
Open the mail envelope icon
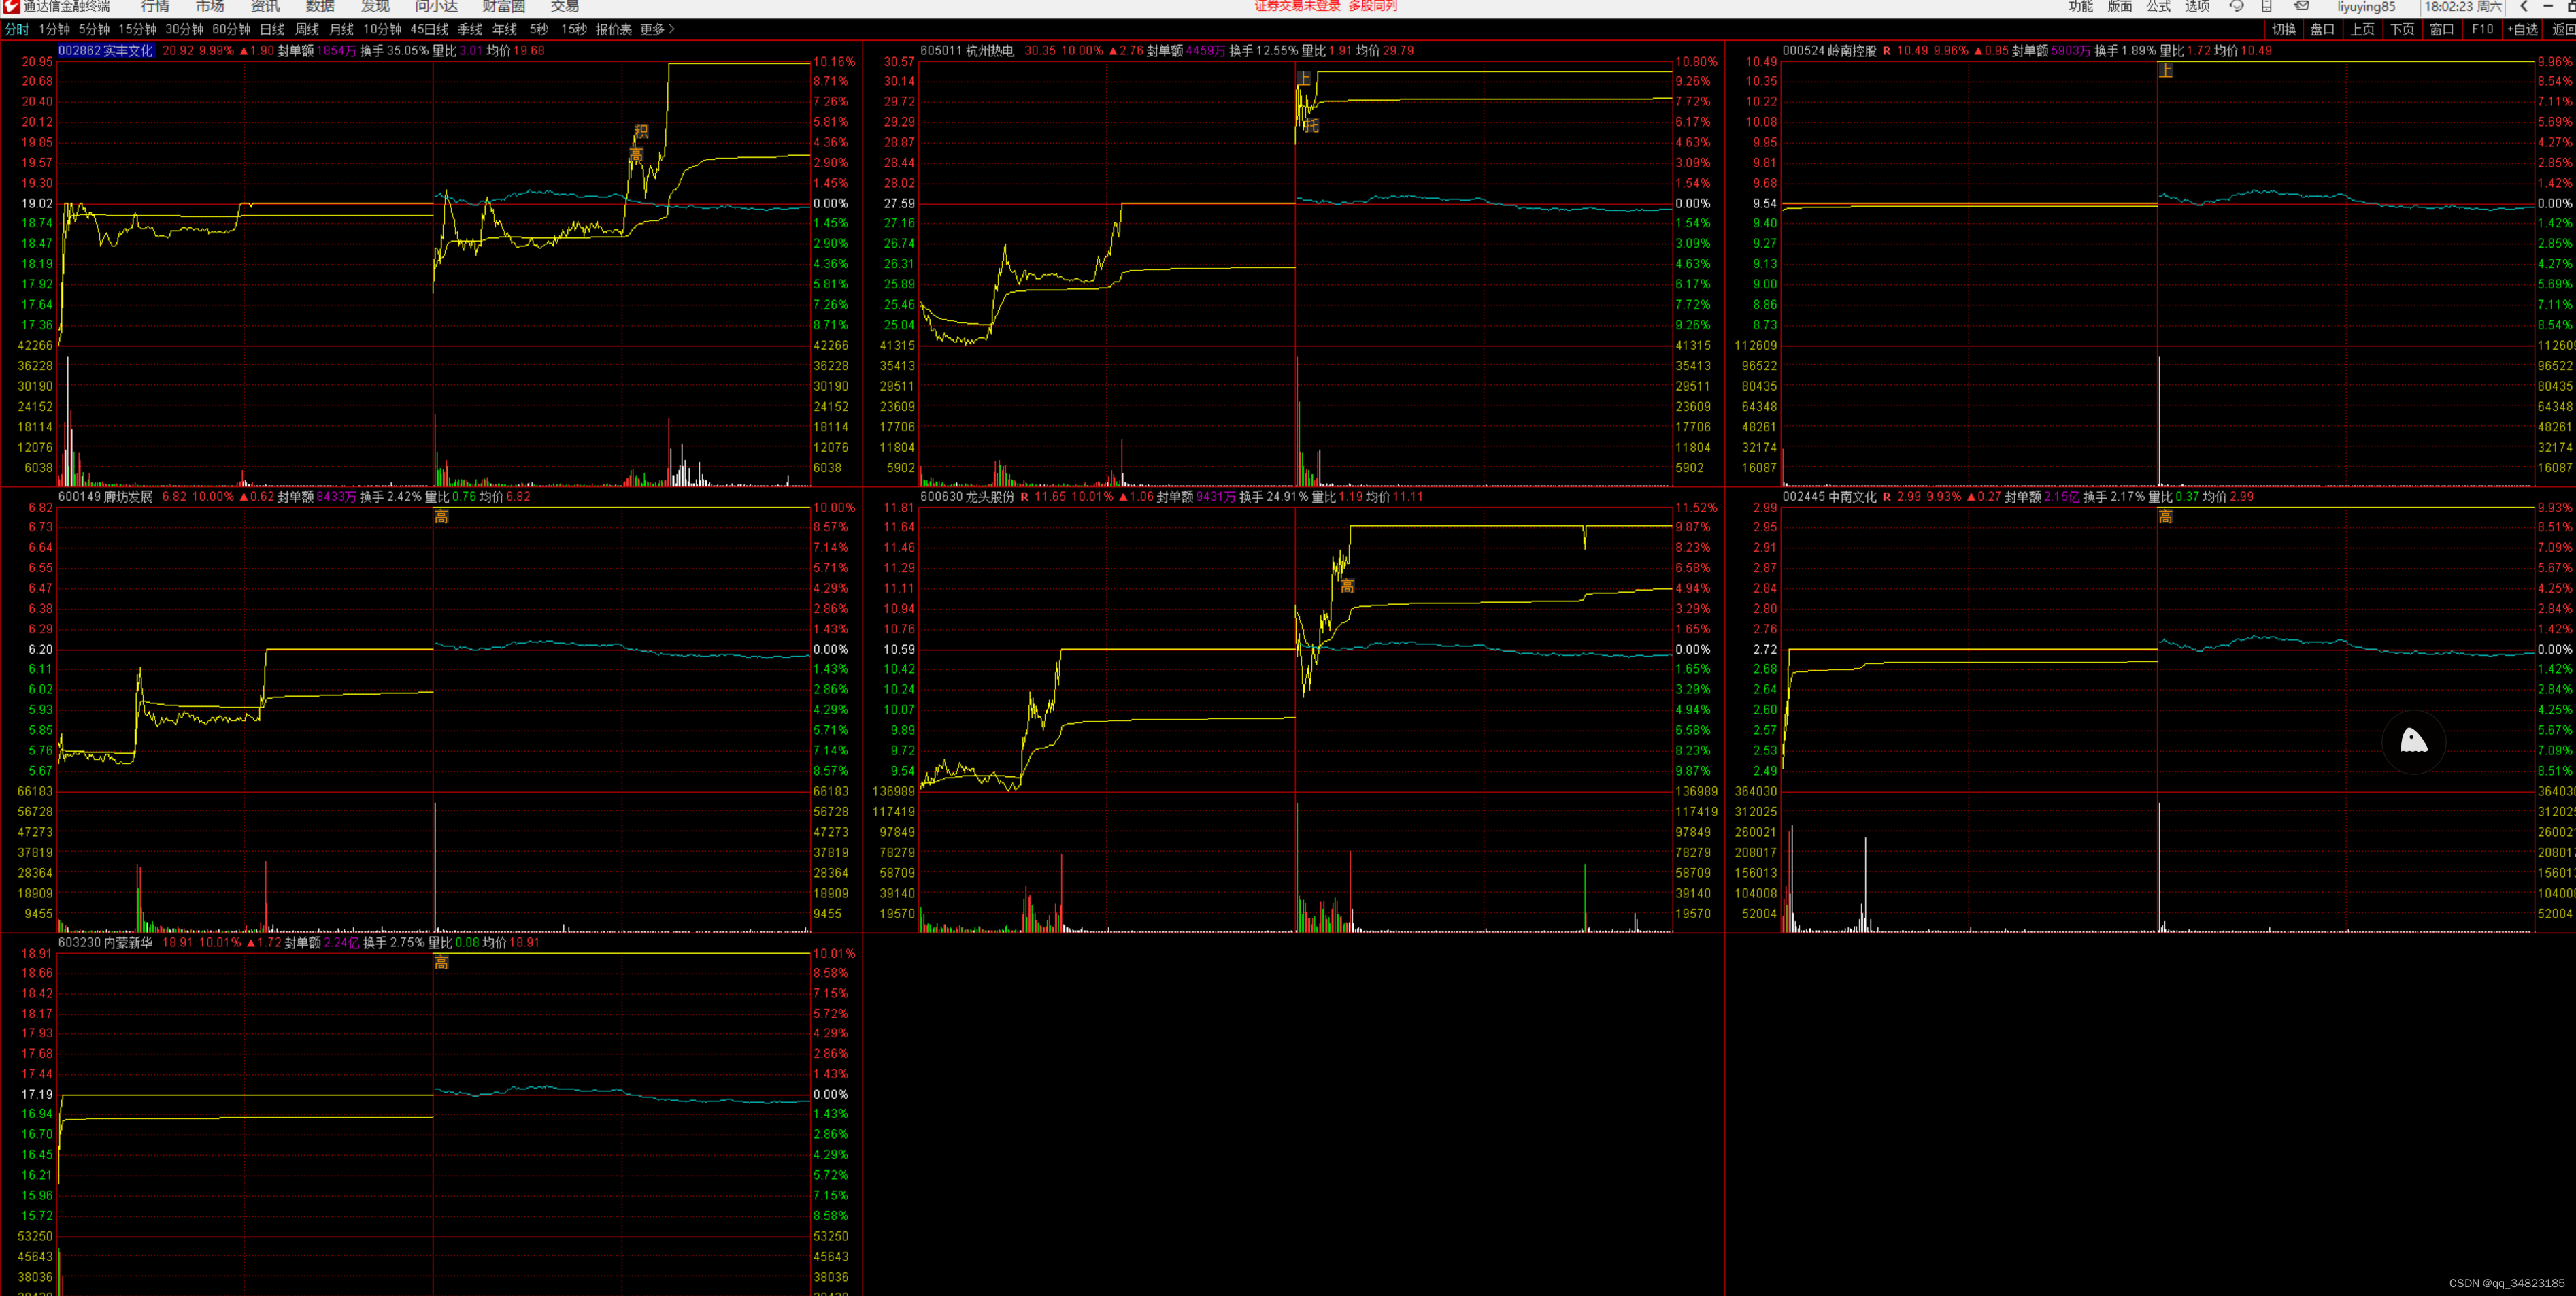(2301, 6)
